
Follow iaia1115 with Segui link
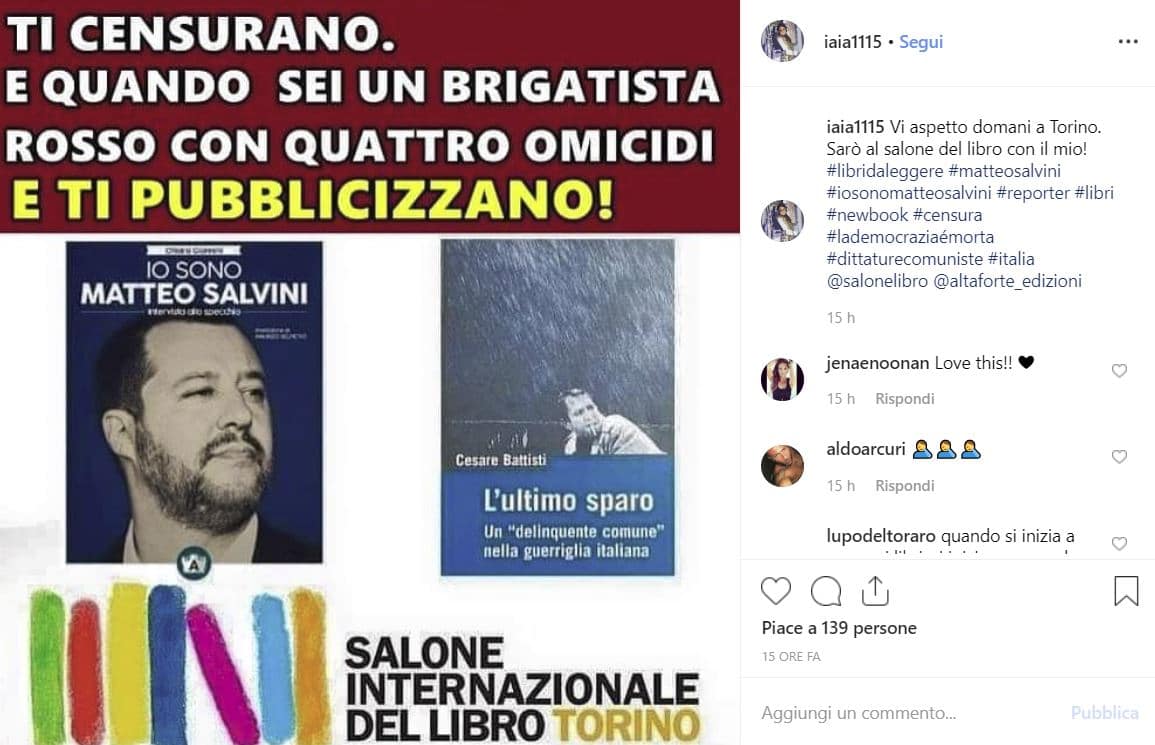(921, 42)
